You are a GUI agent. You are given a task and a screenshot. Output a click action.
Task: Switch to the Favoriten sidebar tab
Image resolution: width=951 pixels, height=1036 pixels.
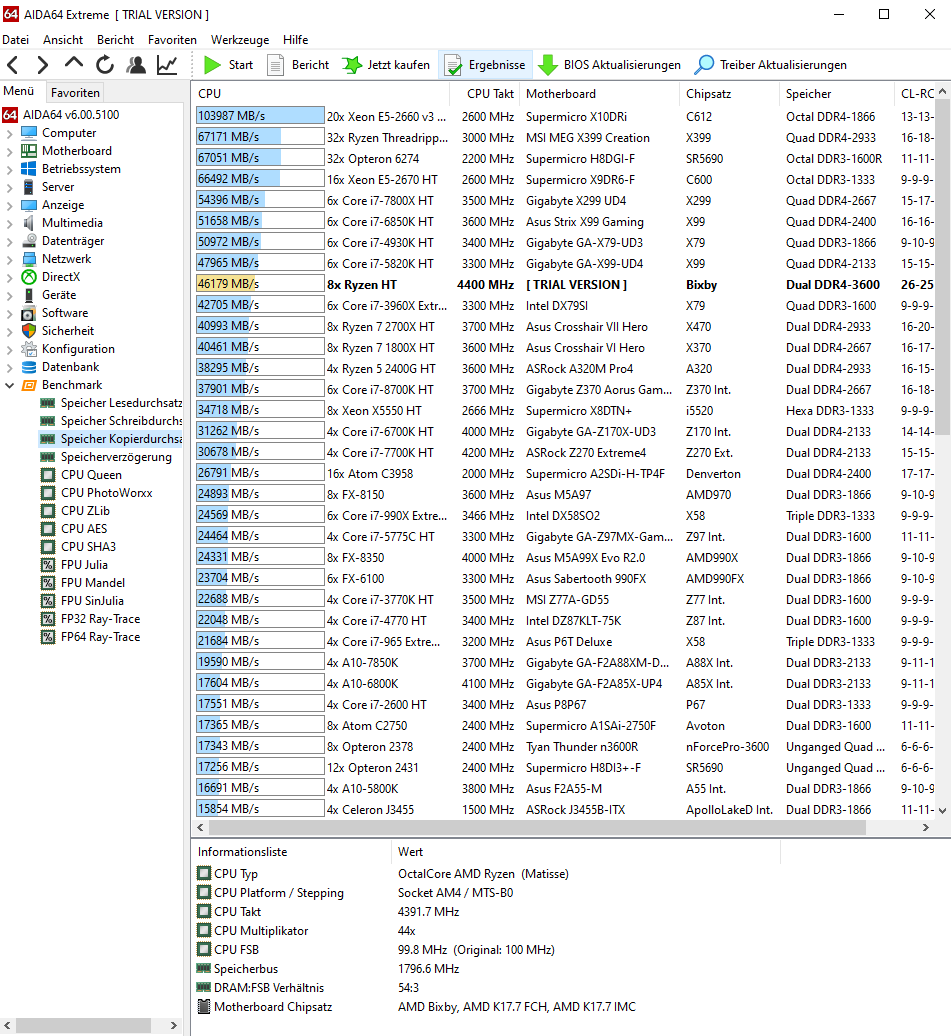click(x=75, y=92)
